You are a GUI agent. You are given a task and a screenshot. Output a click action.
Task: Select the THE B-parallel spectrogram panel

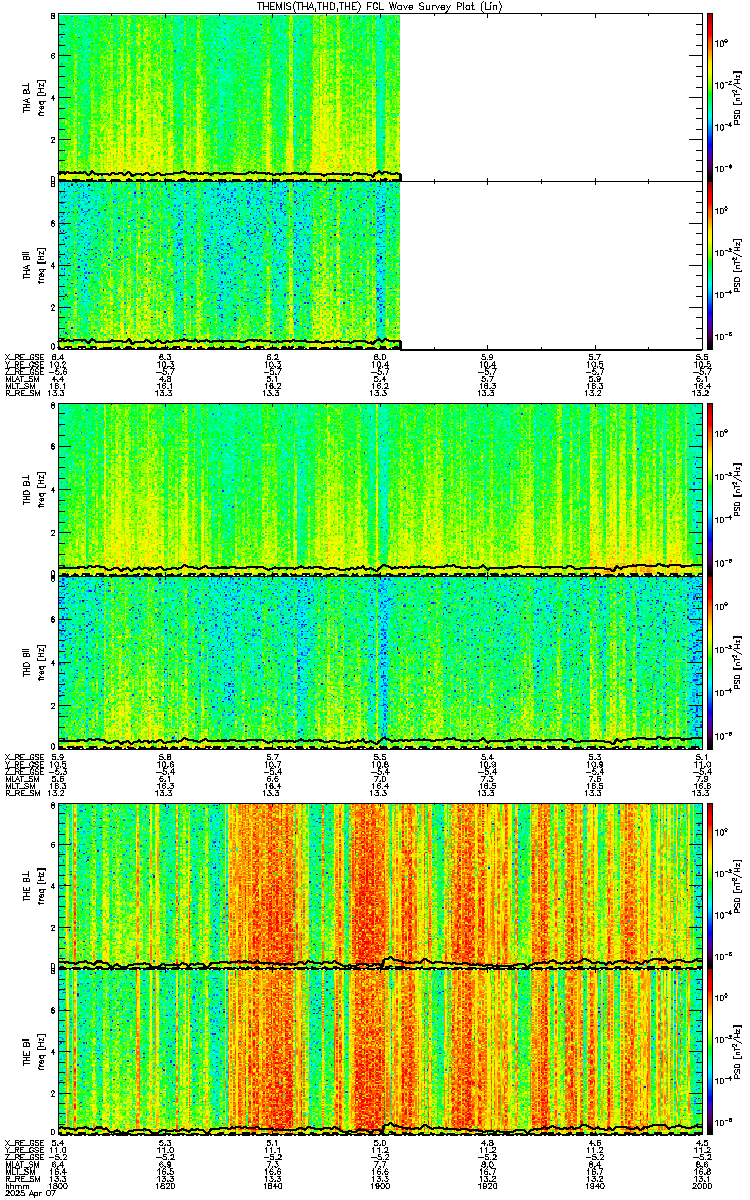380,1052
